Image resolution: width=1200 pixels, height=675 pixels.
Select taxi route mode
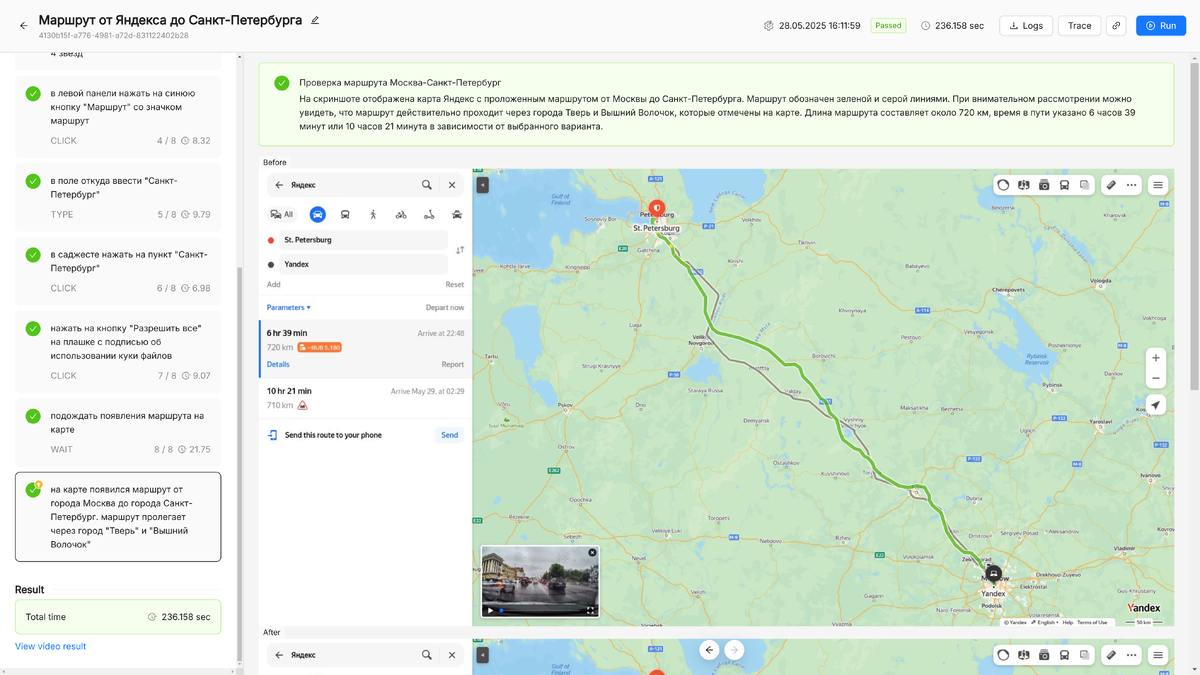457,214
